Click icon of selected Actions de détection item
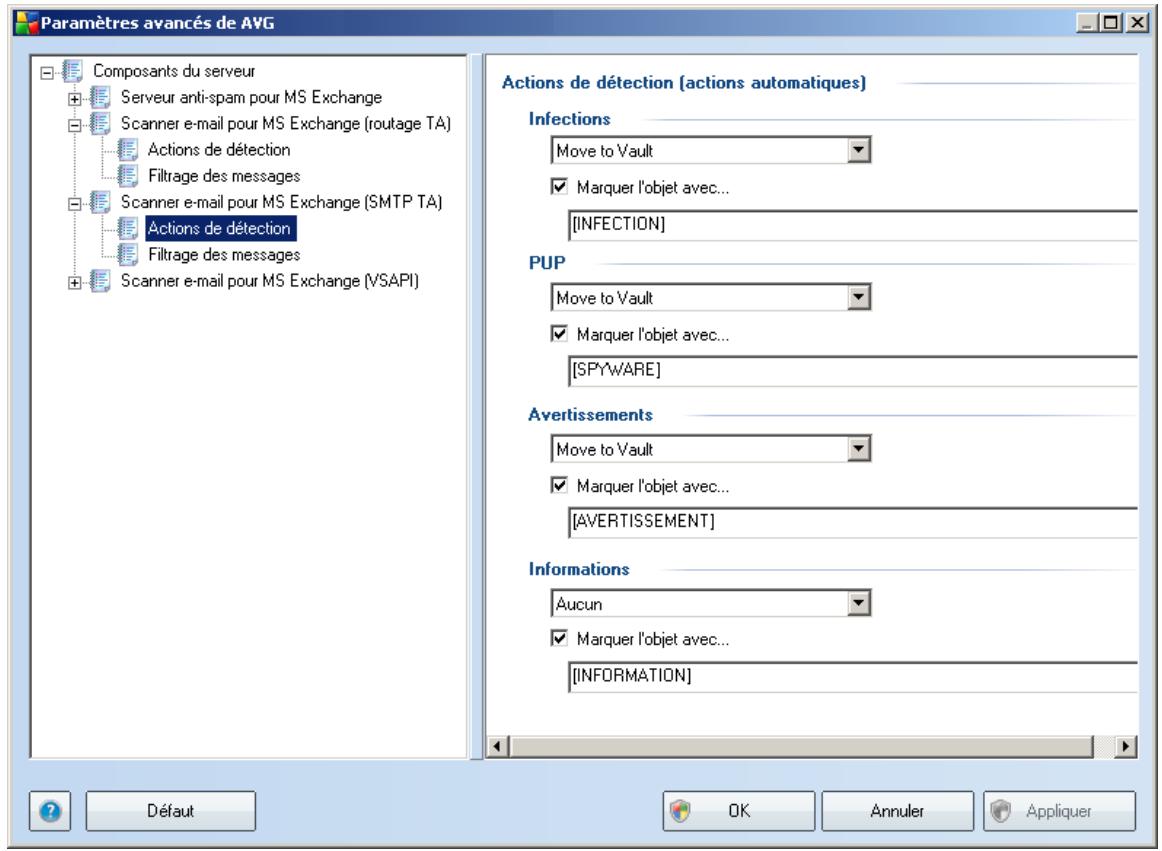The height and width of the screenshot is (851, 1162). pyautogui.click(x=127, y=228)
